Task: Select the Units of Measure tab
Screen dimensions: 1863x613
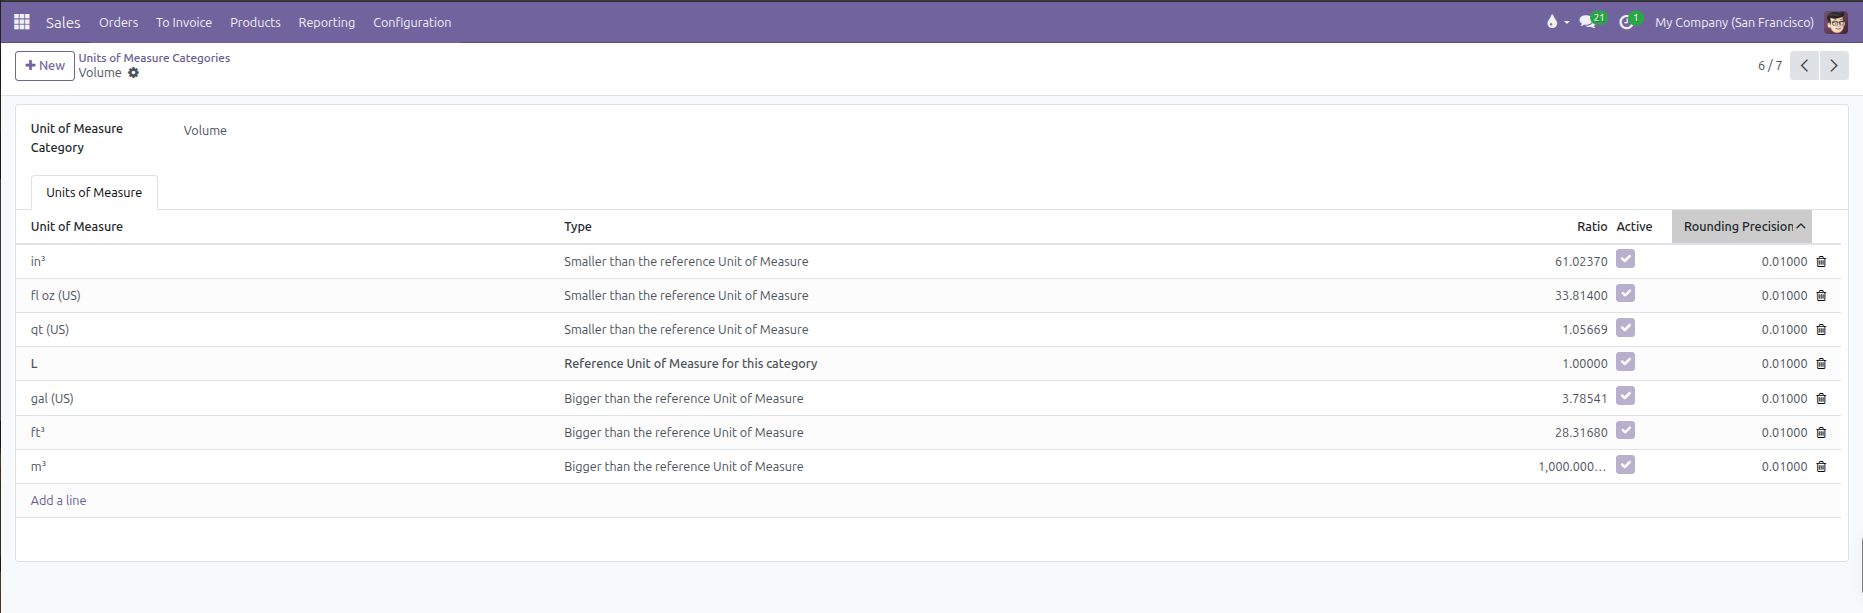Action: click(94, 193)
